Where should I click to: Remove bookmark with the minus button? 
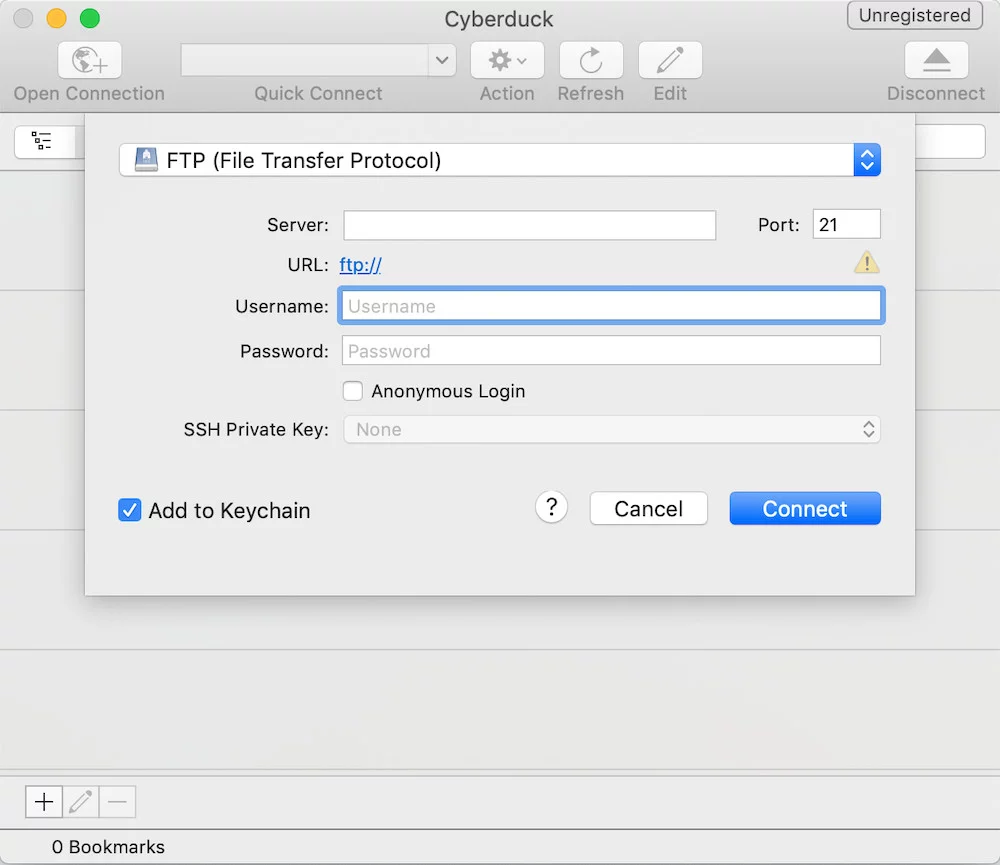tap(117, 801)
